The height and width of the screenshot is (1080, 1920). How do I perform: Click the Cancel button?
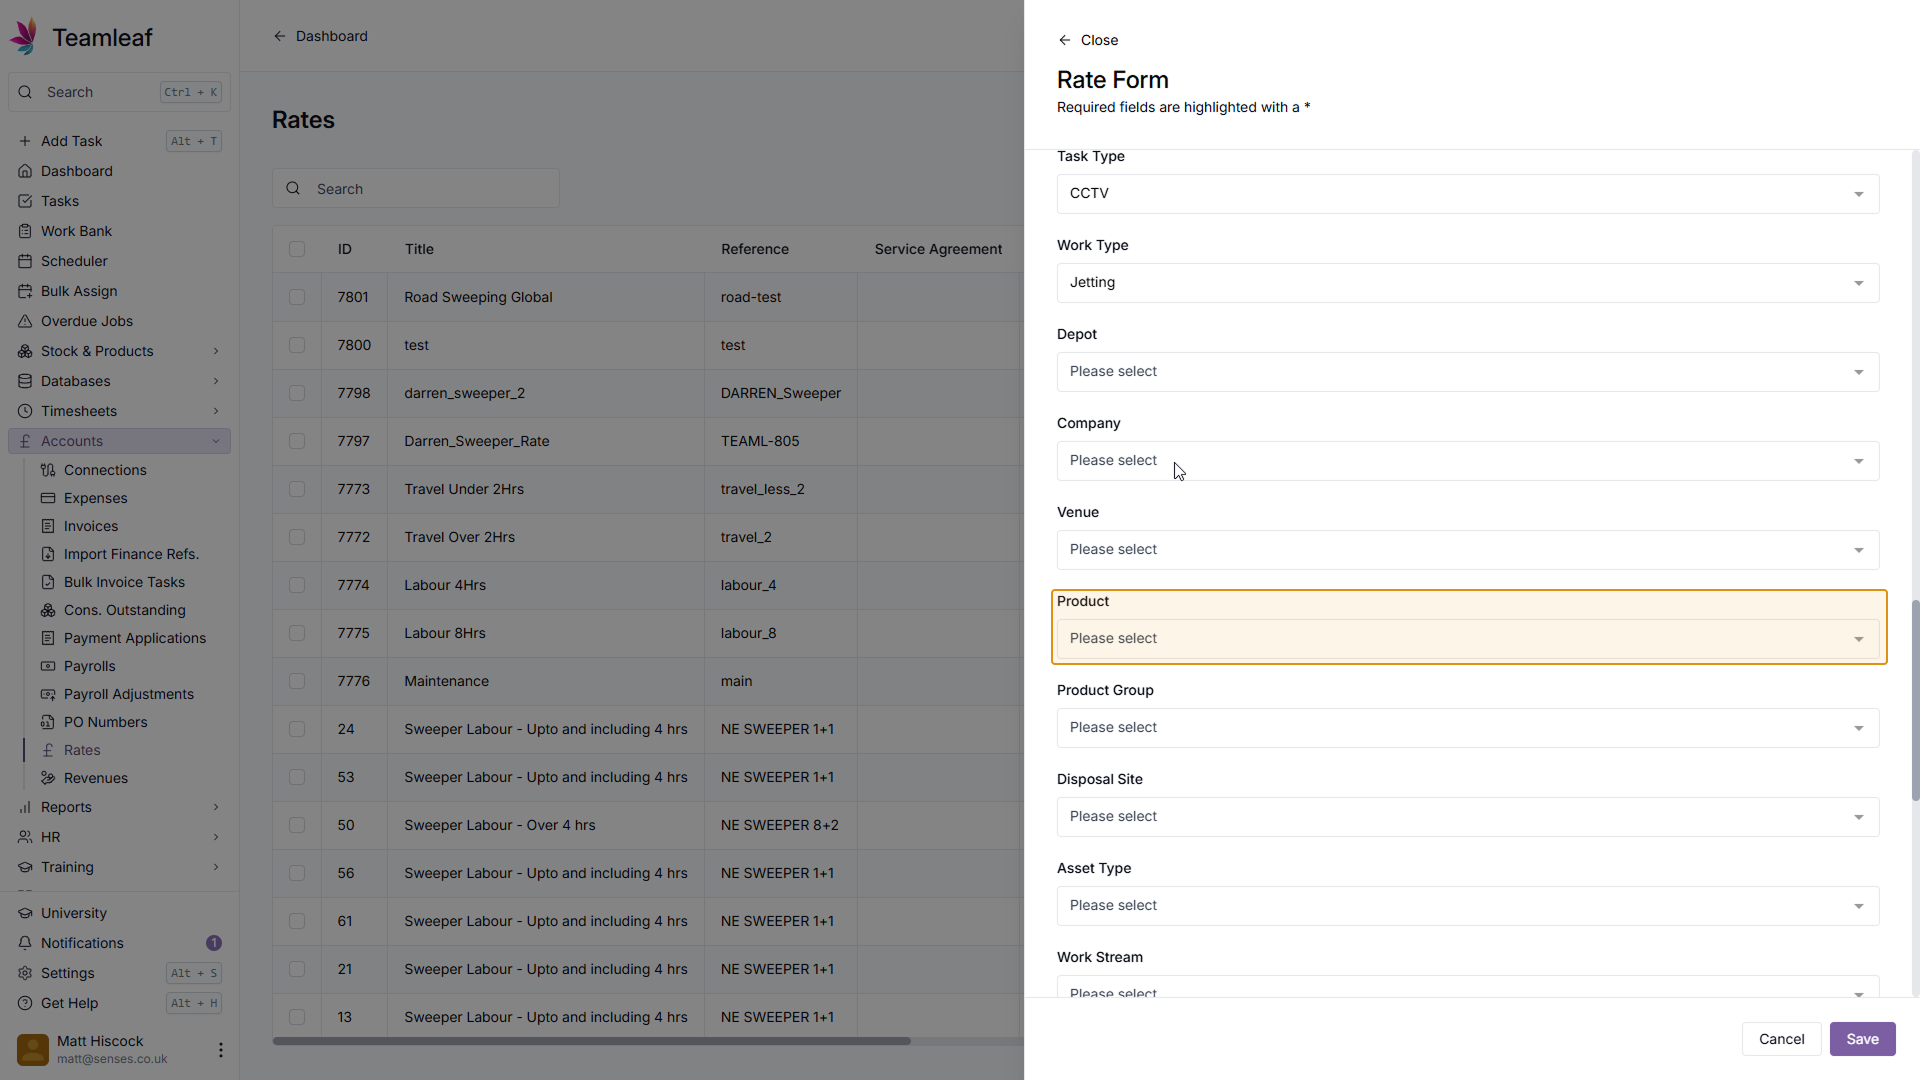[x=1781, y=1039]
